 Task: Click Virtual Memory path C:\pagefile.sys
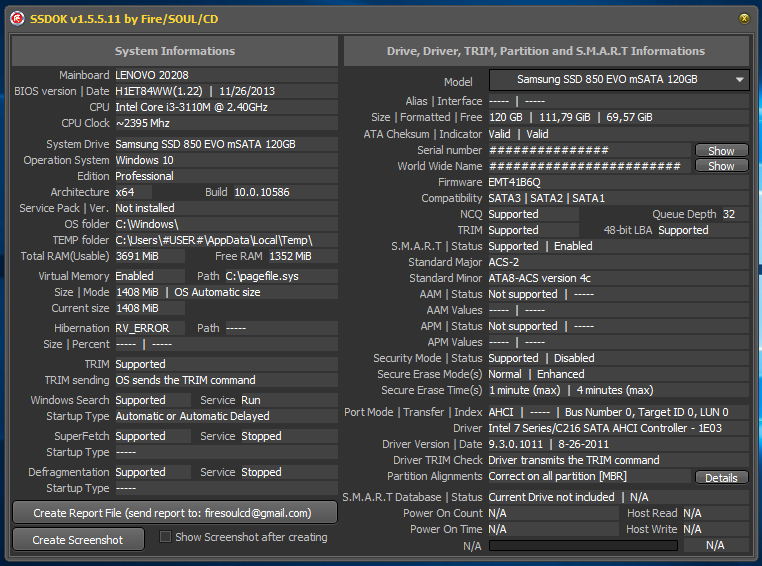coord(262,276)
